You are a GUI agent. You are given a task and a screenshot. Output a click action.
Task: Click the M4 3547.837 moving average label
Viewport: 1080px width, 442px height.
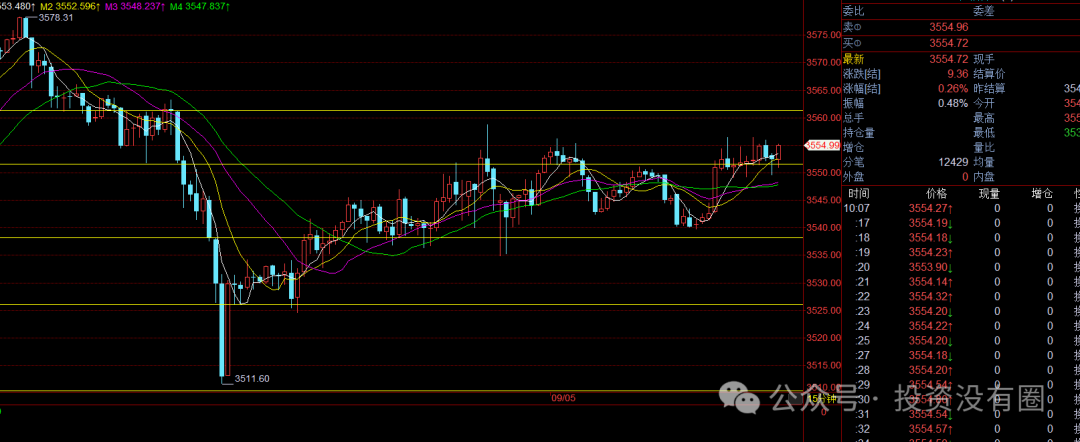point(200,6)
